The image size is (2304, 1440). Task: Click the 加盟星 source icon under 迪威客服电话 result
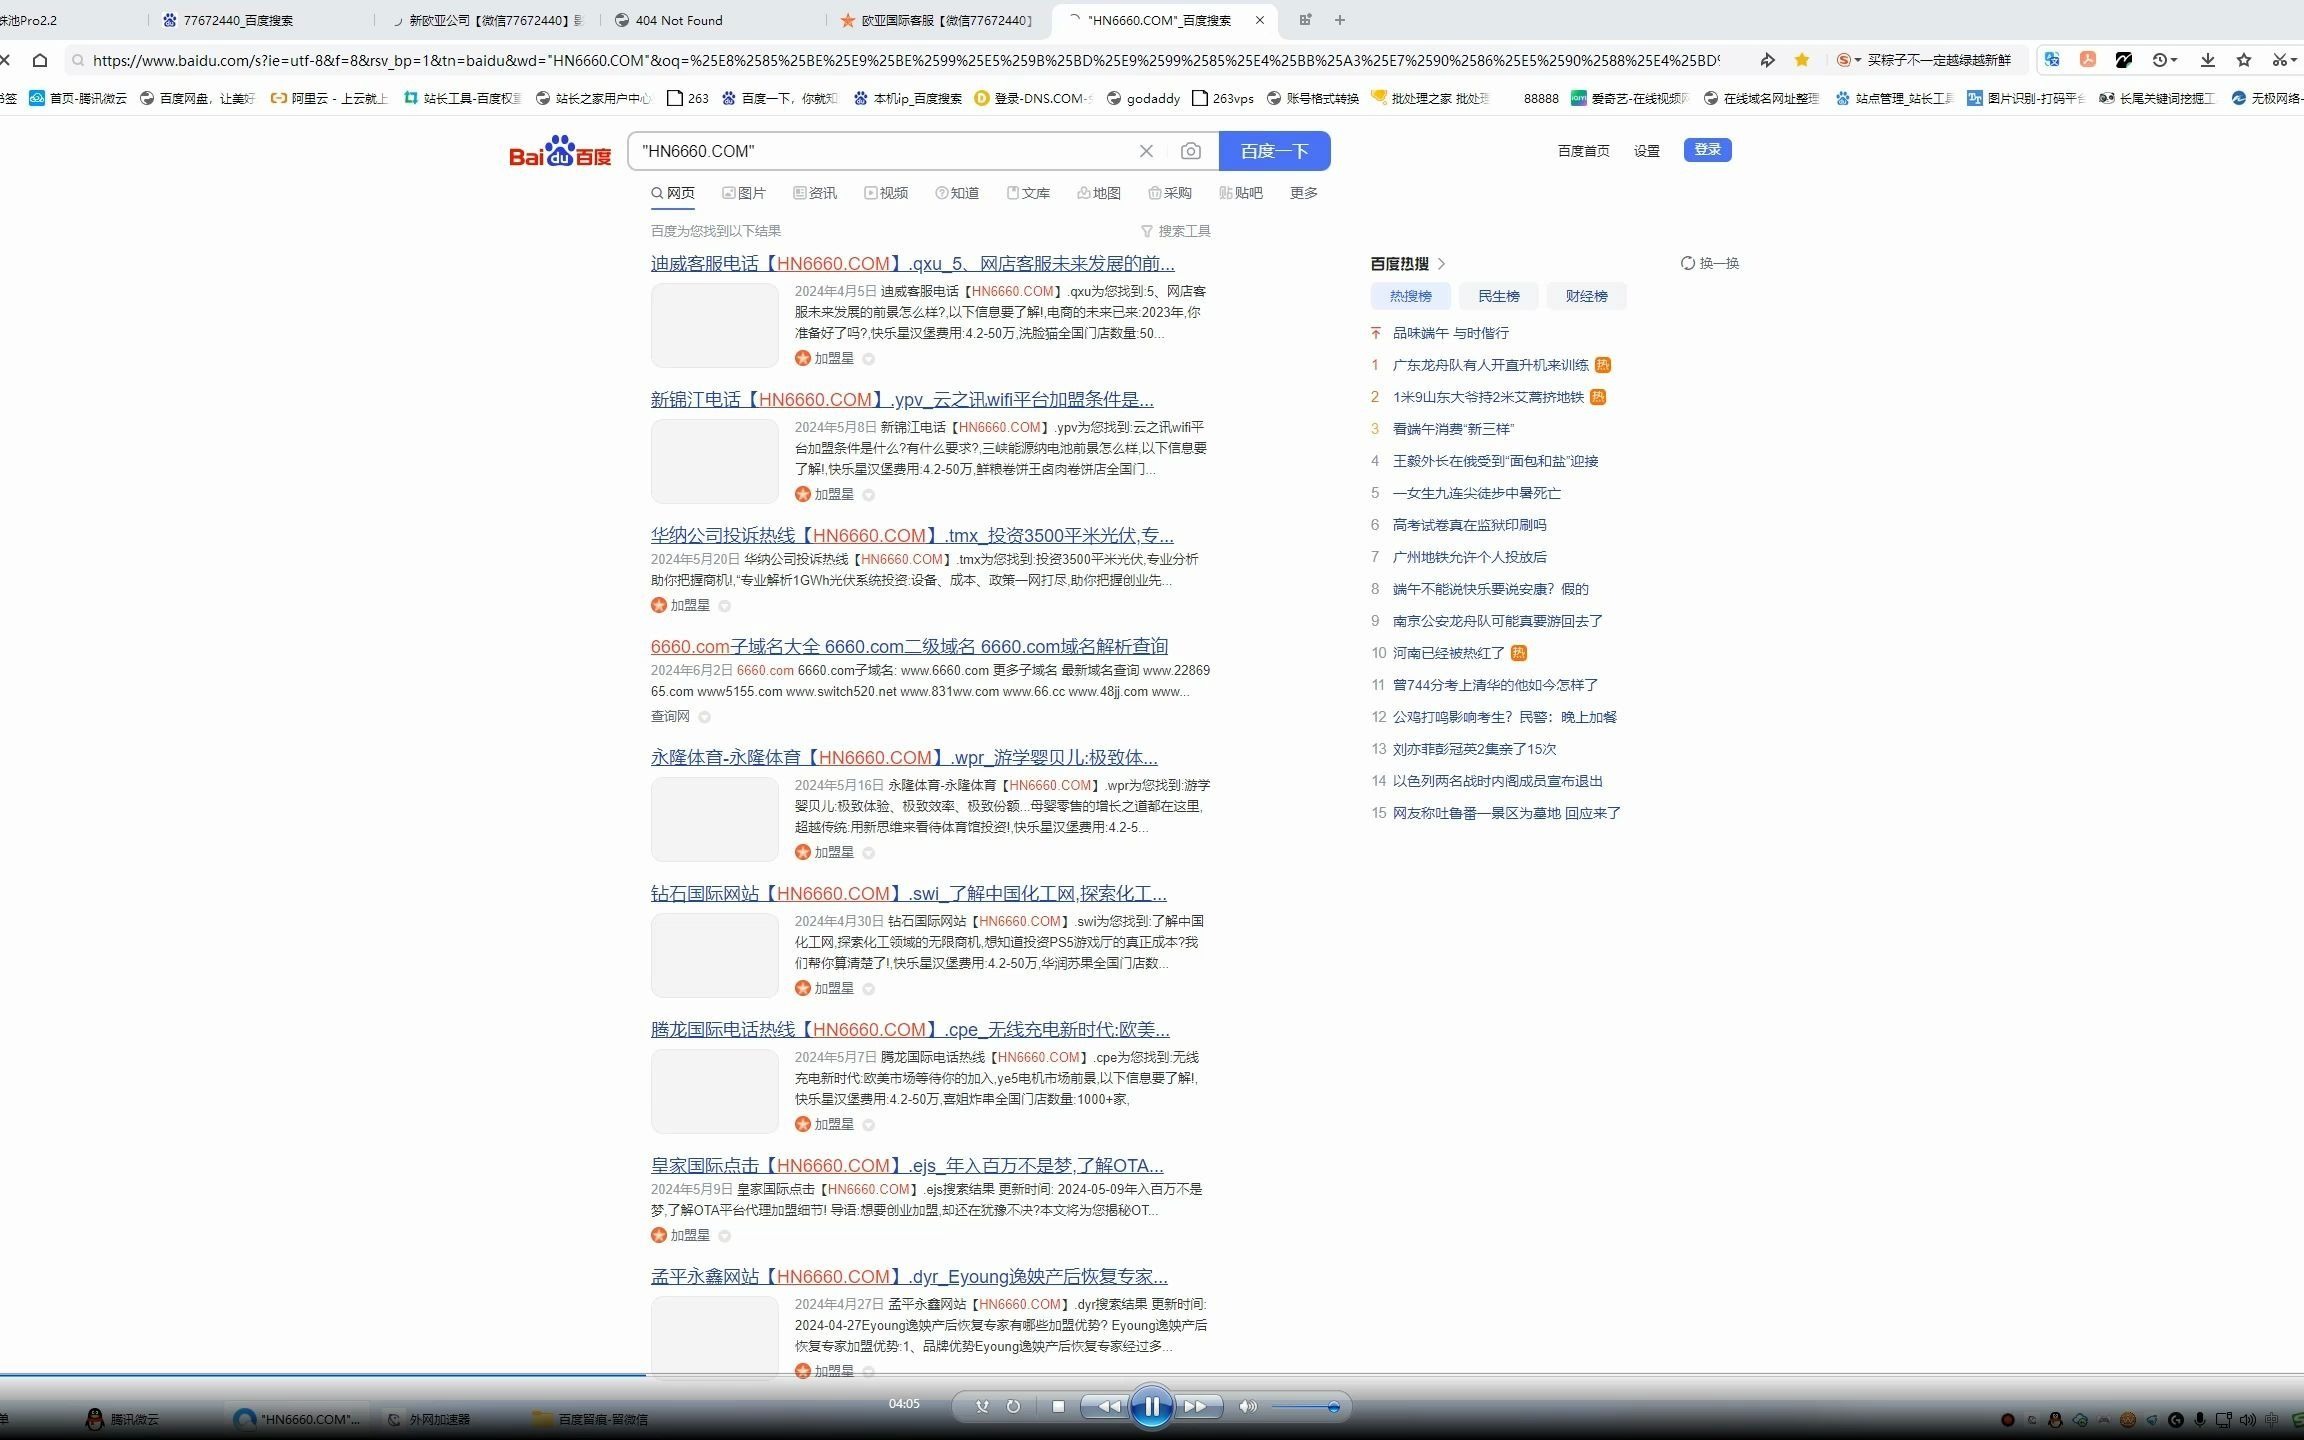pos(802,358)
